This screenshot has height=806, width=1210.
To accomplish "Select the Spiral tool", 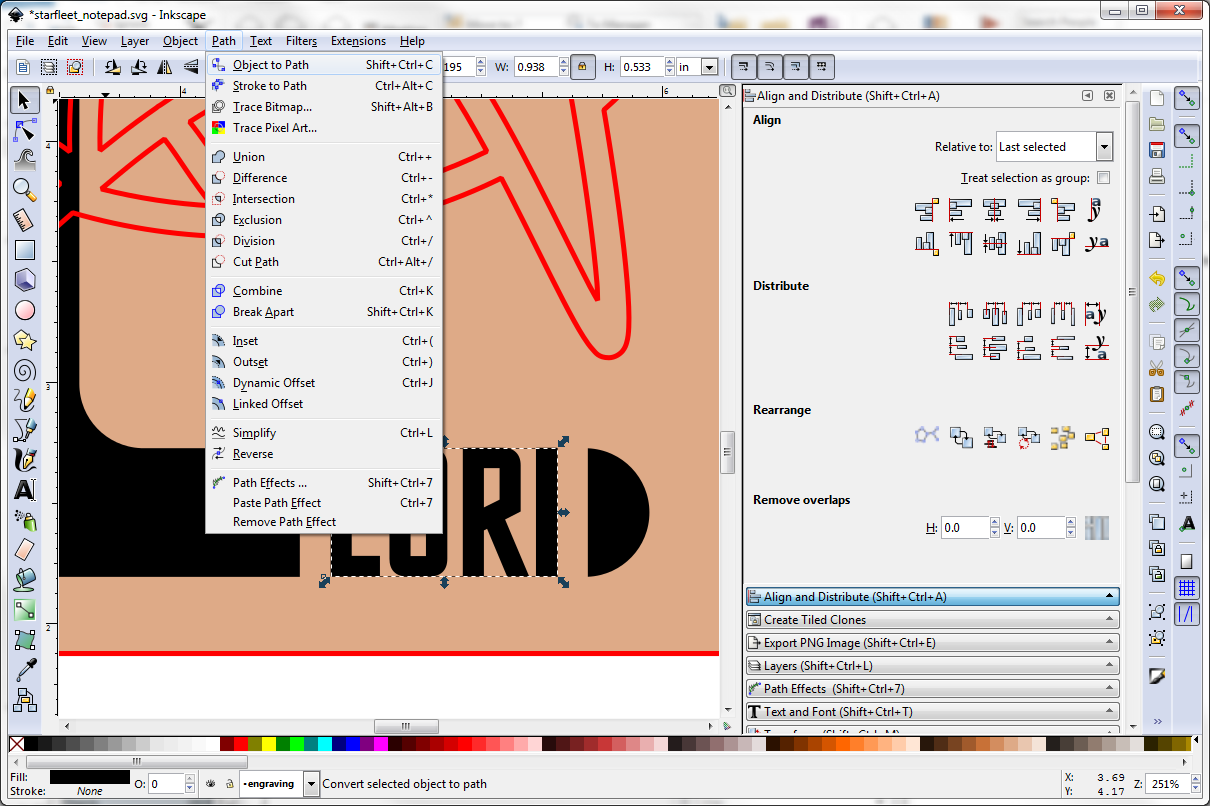I will click(x=25, y=370).
